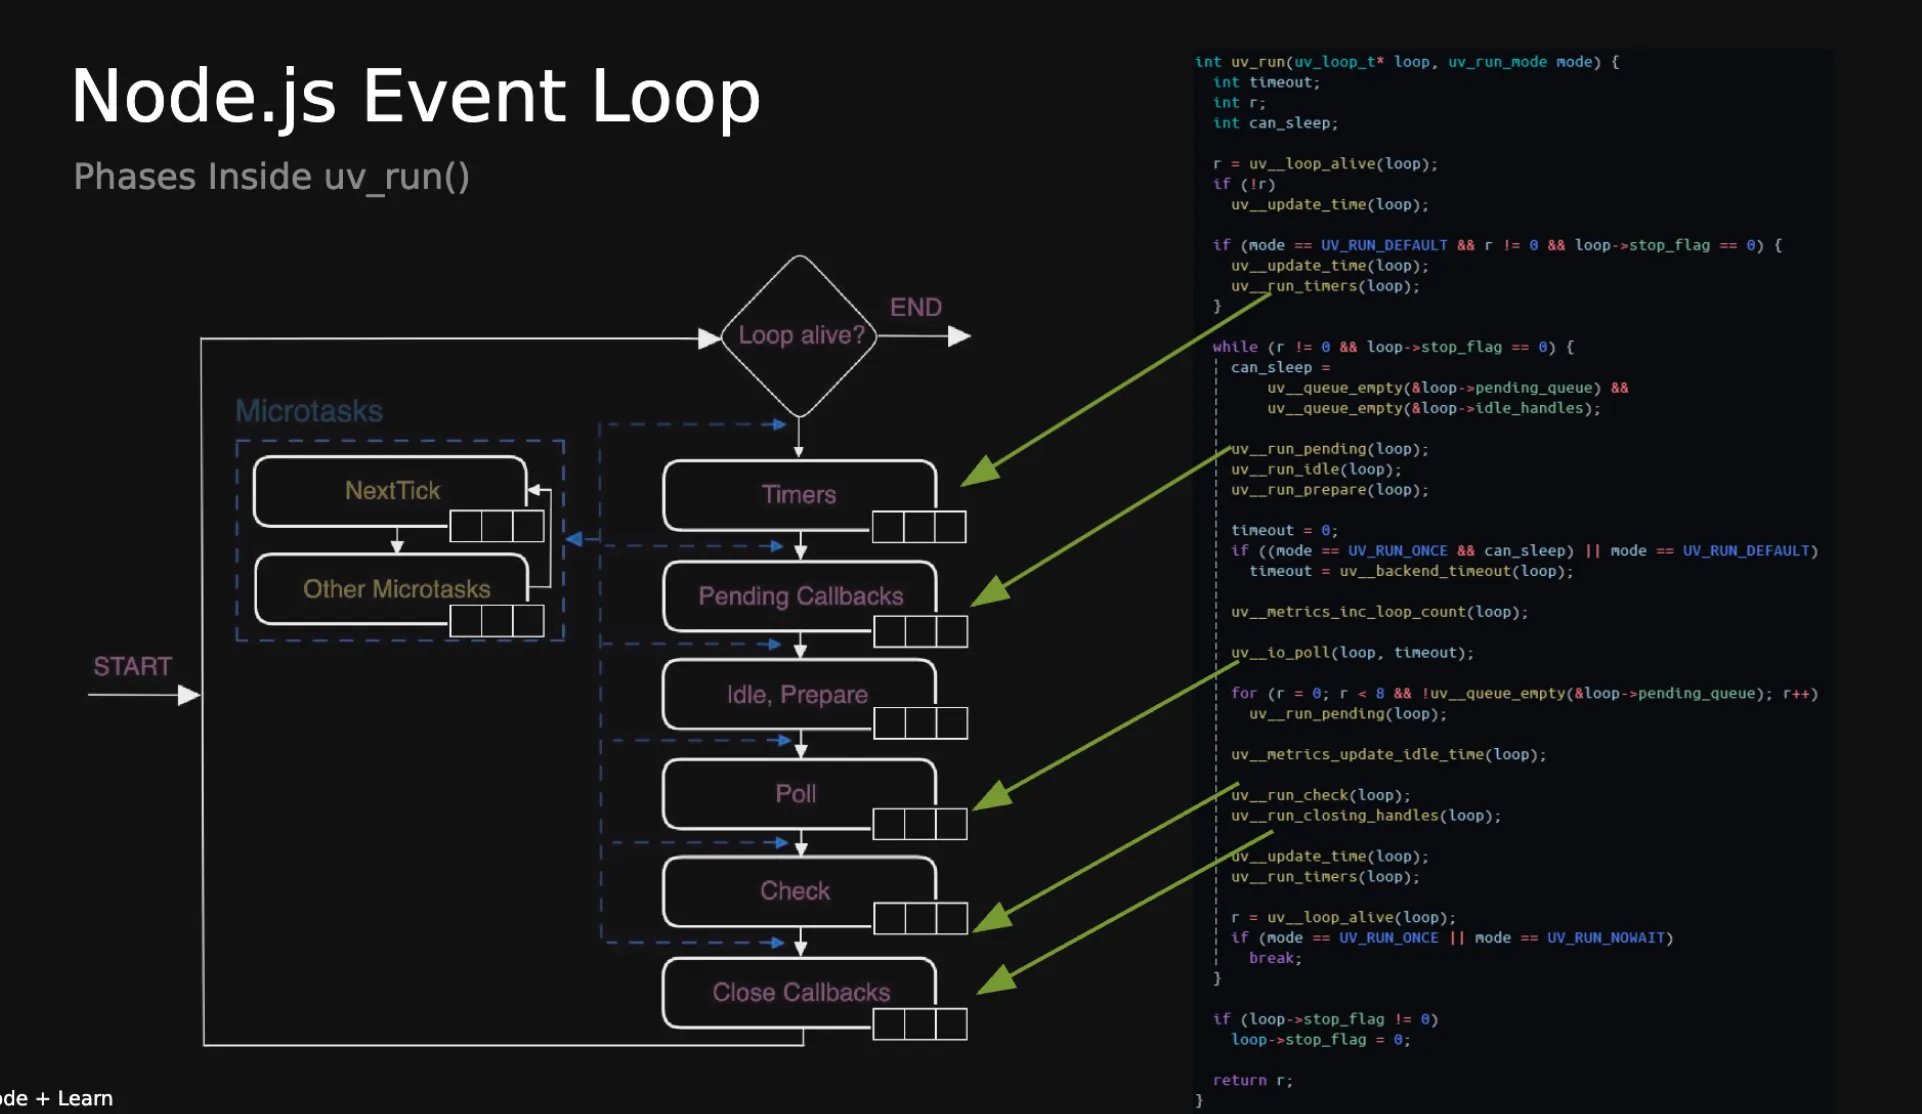Click the 'loop->stop_flag = 0;' line
Viewport: 1922px width, 1114px height.
1321,1040
